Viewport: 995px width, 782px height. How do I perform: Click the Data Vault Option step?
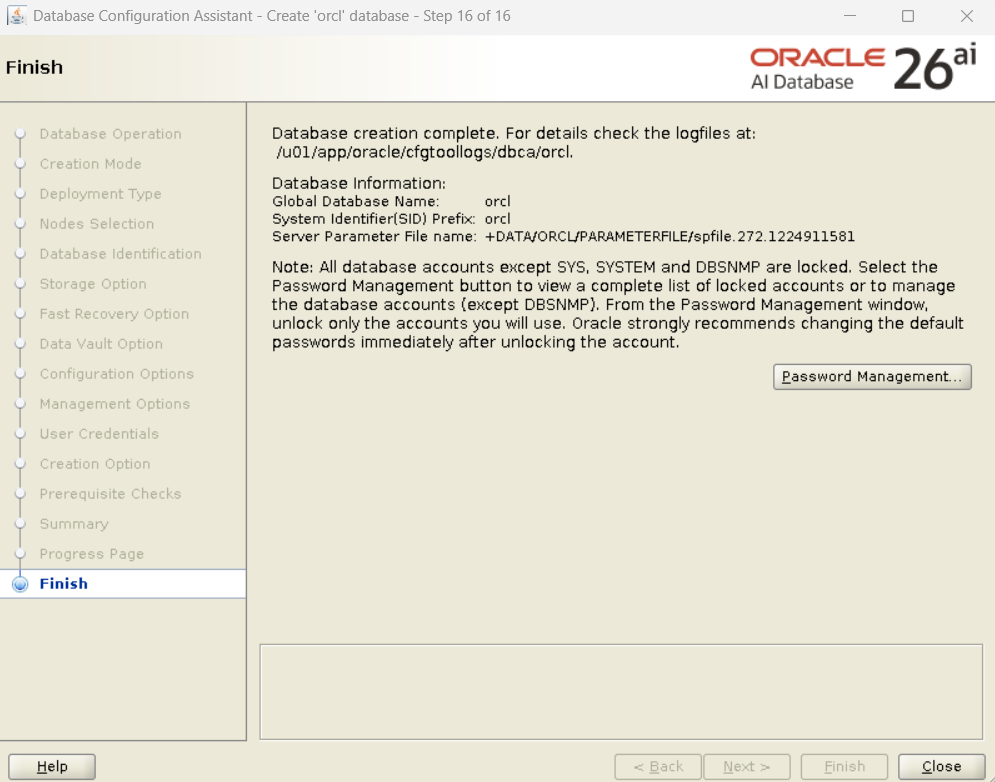click(101, 344)
